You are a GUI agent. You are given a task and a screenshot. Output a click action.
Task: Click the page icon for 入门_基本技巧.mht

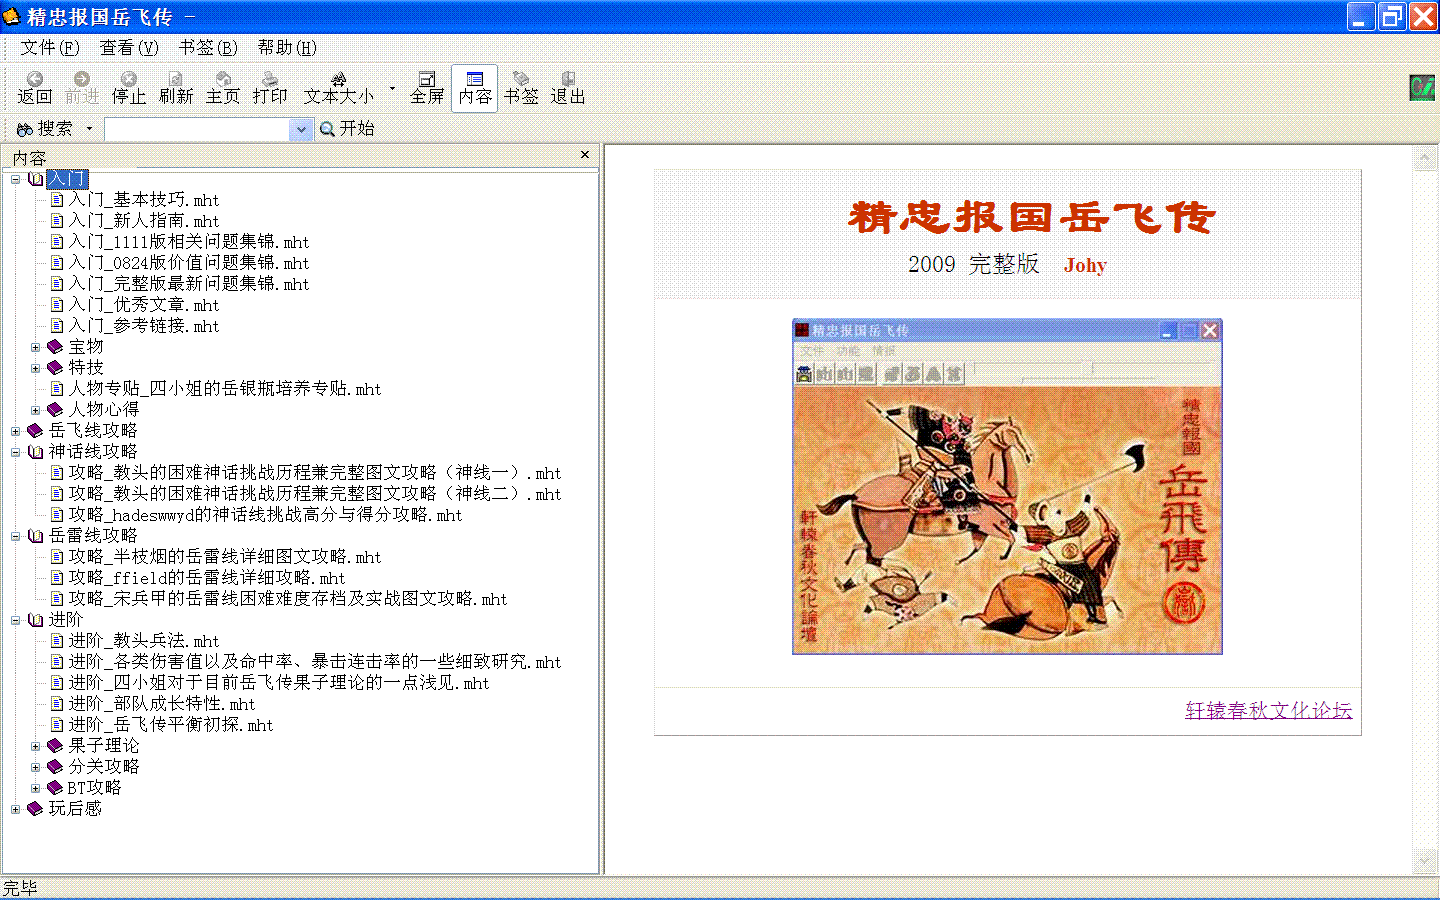57,200
